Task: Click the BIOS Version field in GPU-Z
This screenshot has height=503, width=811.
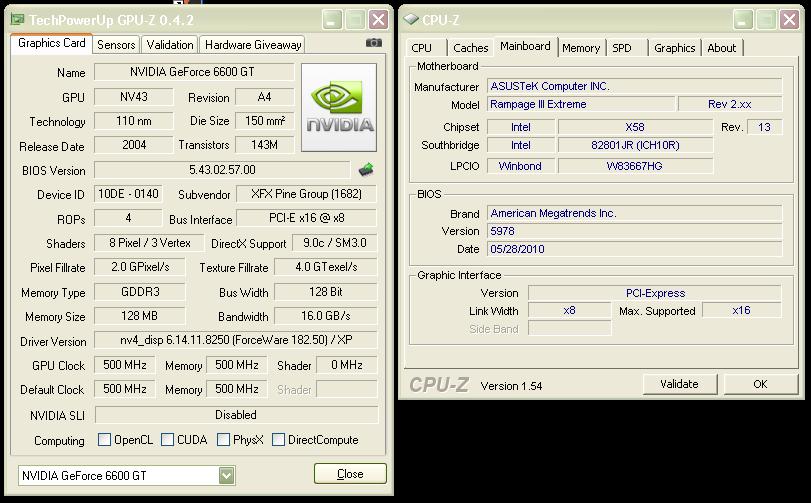Action: [222, 170]
